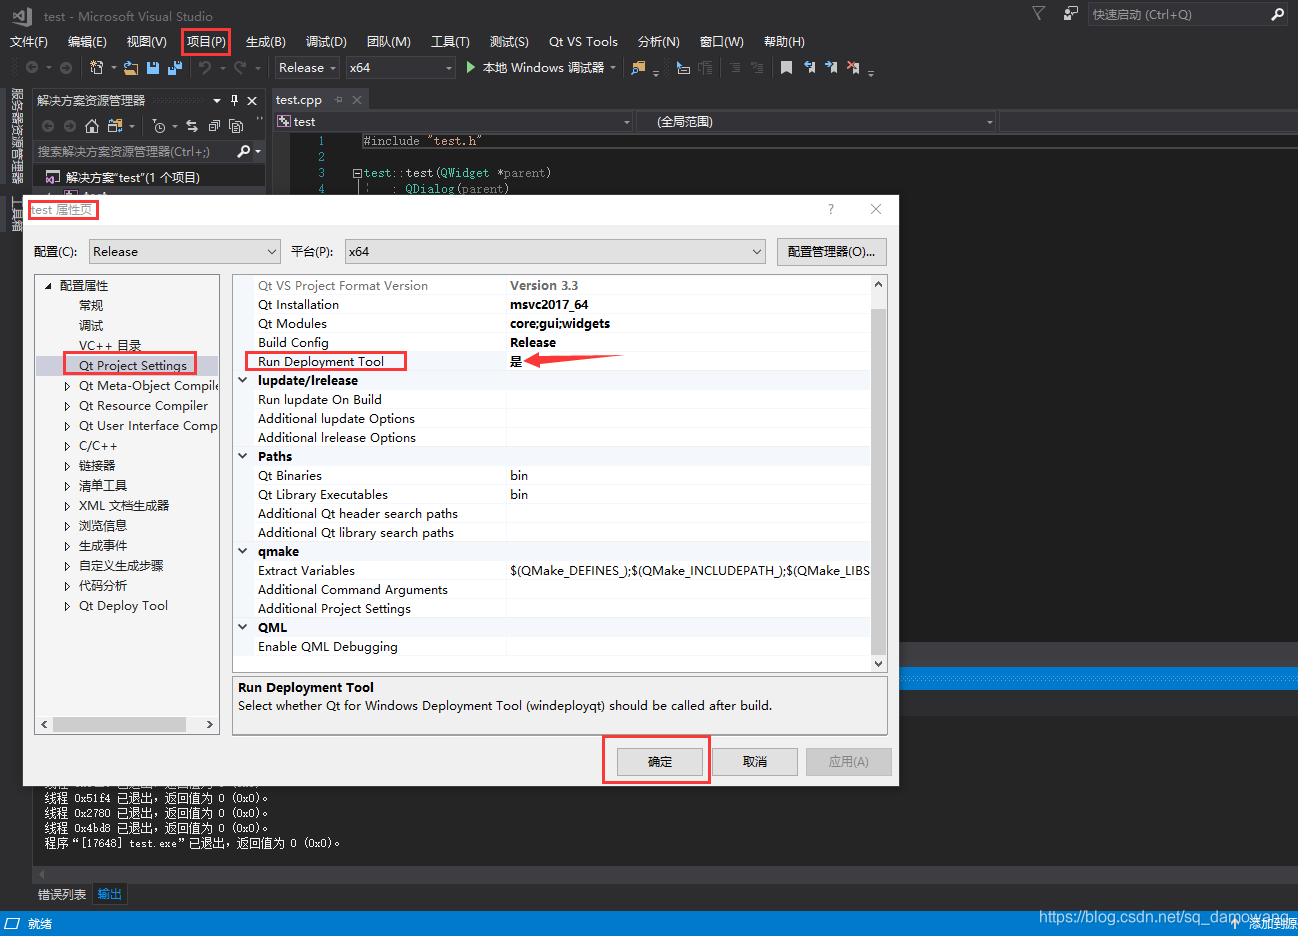Switch to the 输出 tab
The image size is (1298, 936).
point(110,894)
